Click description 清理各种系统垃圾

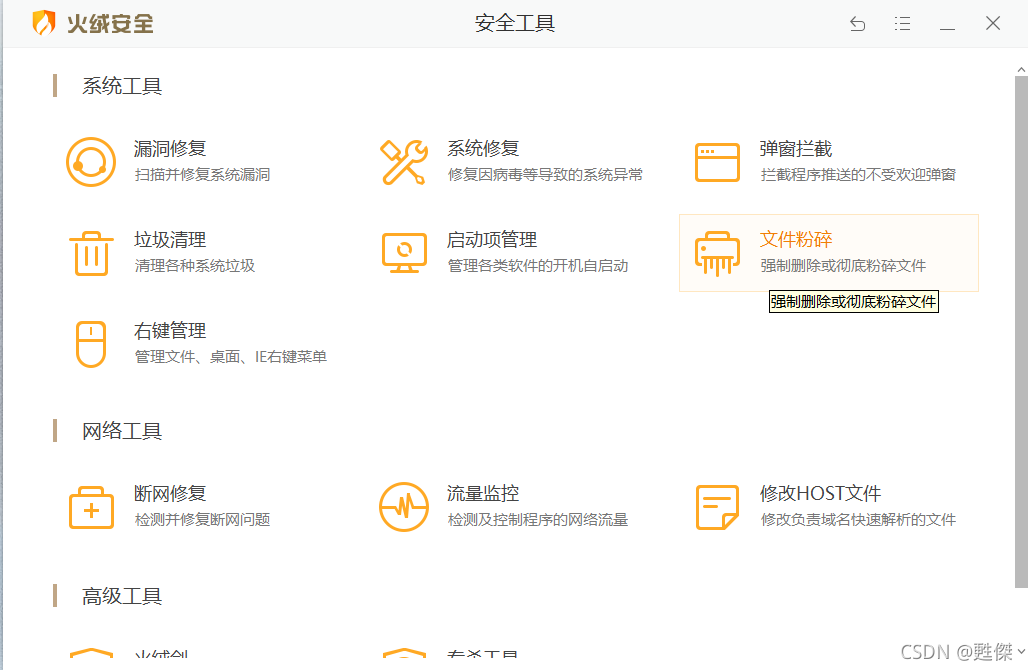(195, 266)
